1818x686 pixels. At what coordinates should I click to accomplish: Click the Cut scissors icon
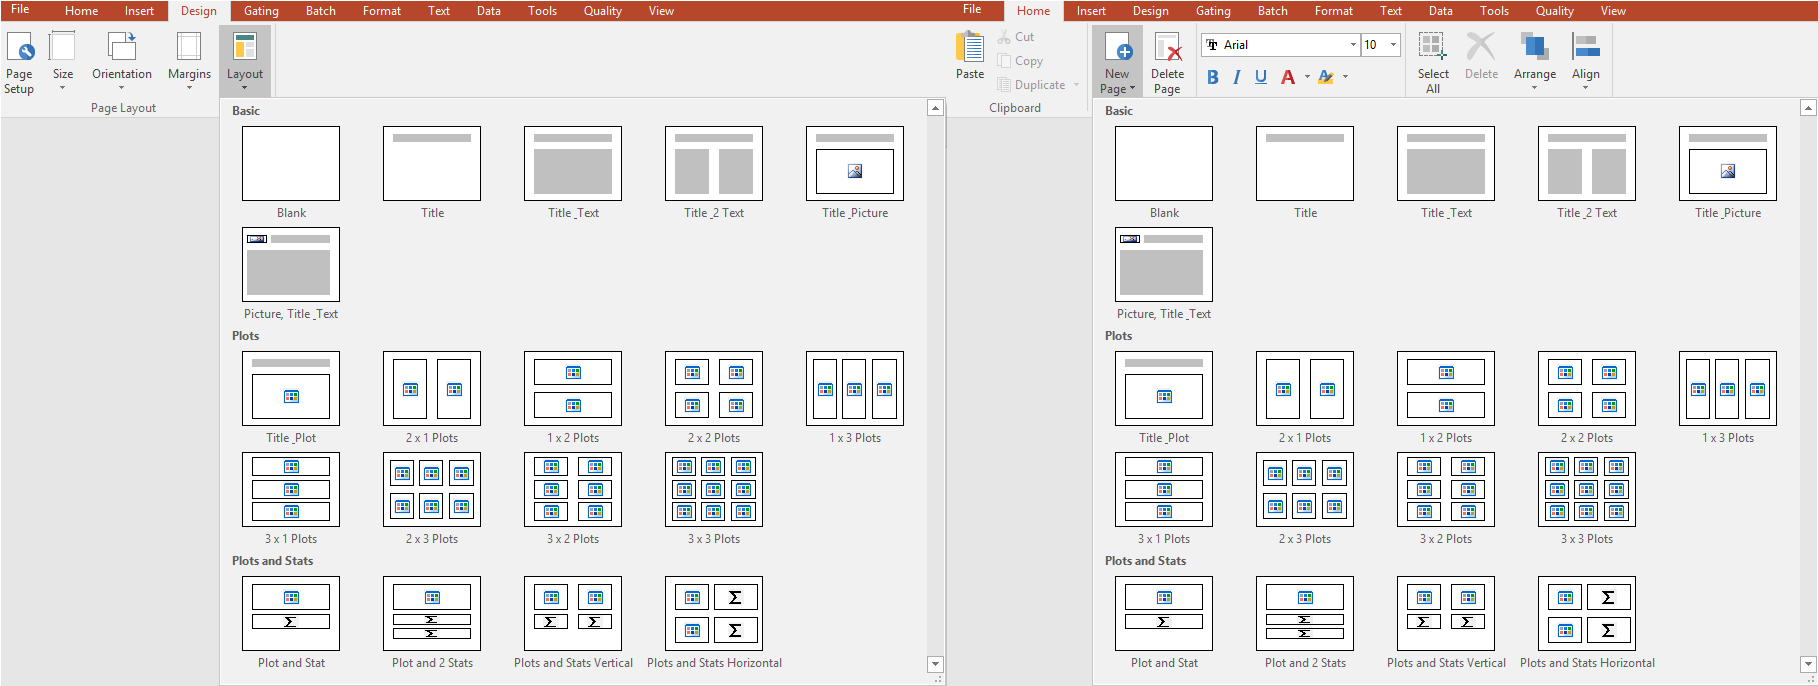click(x=1004, y=37)
